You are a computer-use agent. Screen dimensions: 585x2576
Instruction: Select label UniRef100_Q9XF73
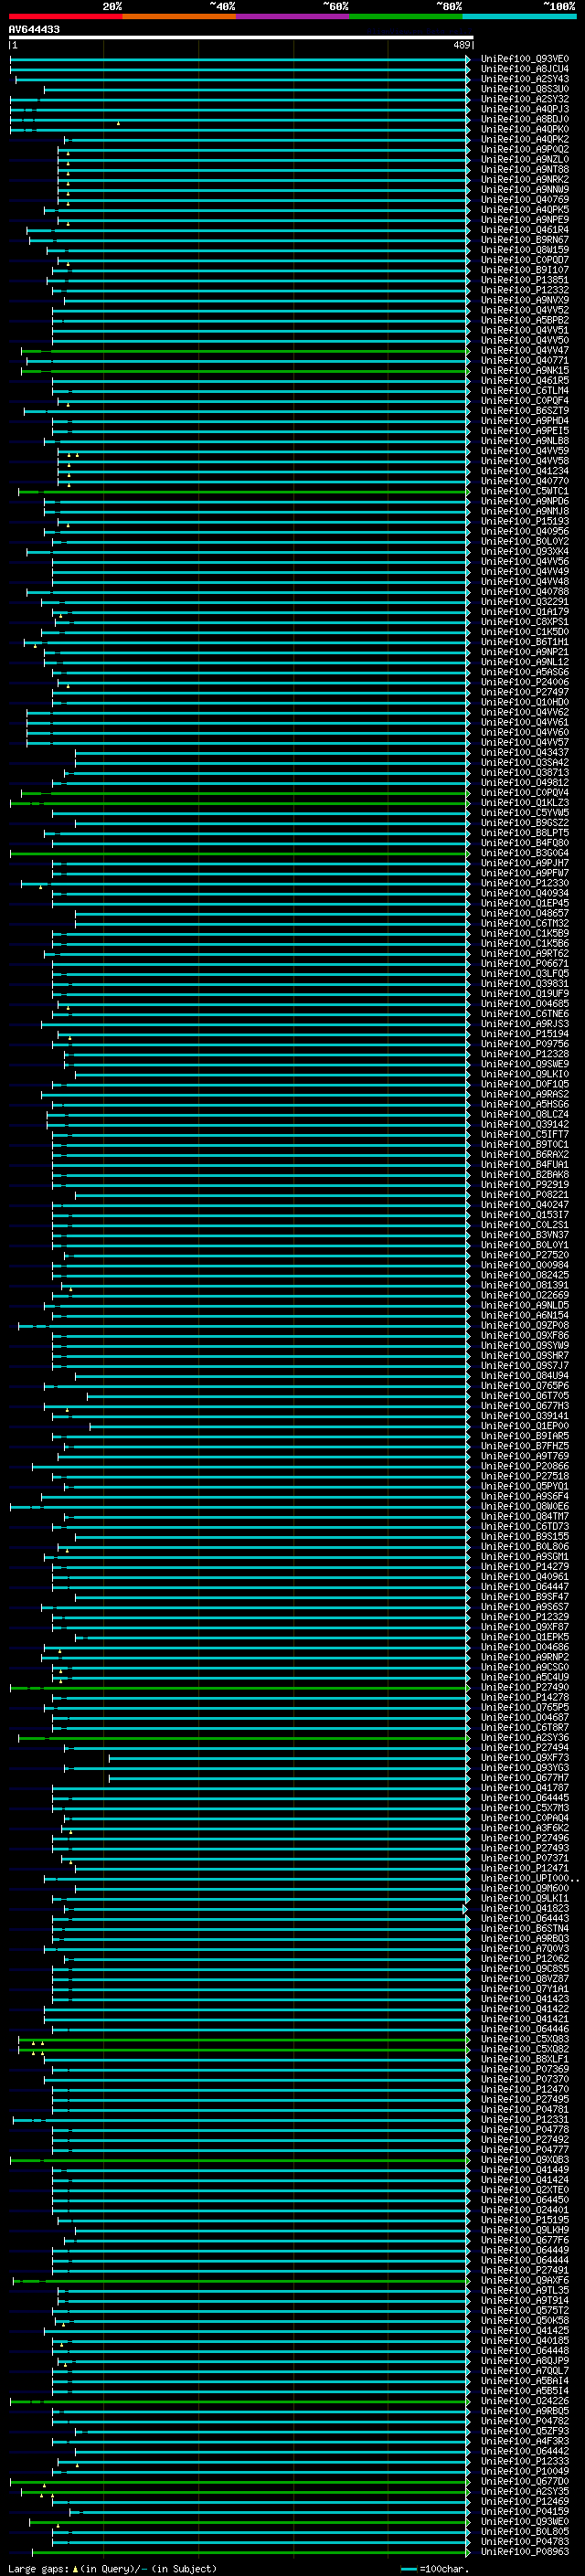pyautogui.click(x=525, y=1758)
